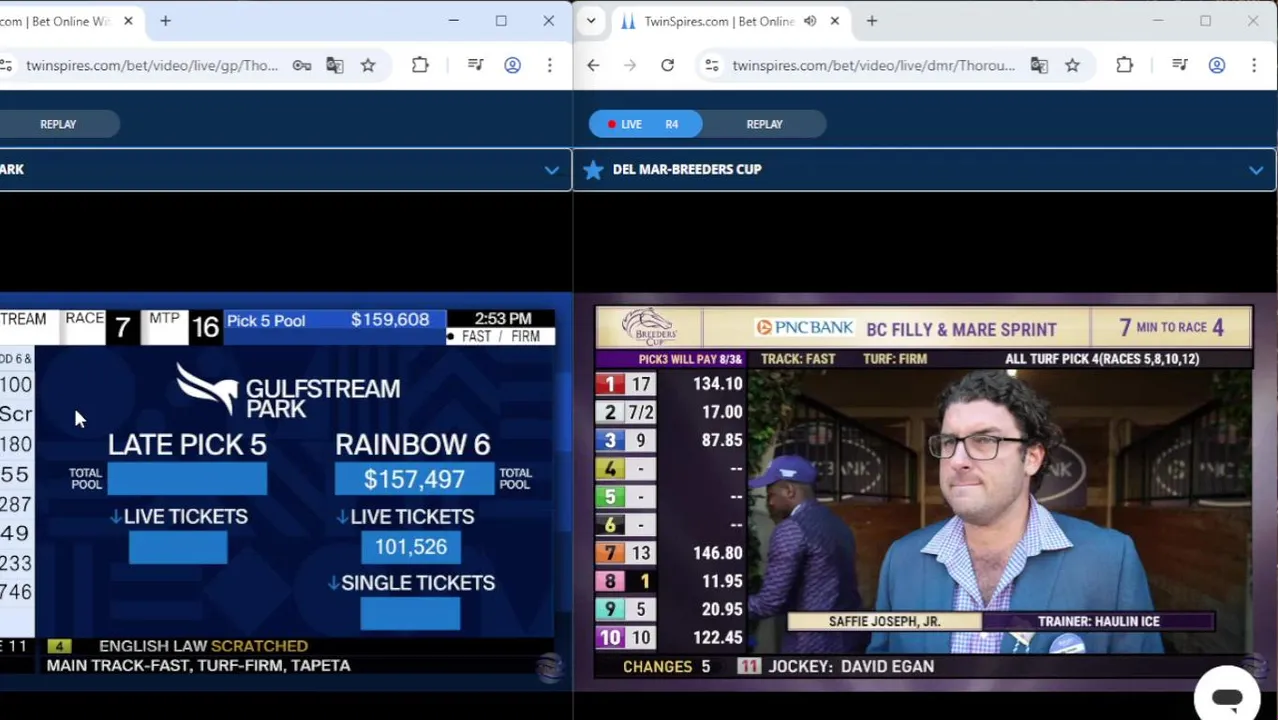Go back in the right browser window
The height and width of the screenshot is (720, 1278).
pos(593,65)
